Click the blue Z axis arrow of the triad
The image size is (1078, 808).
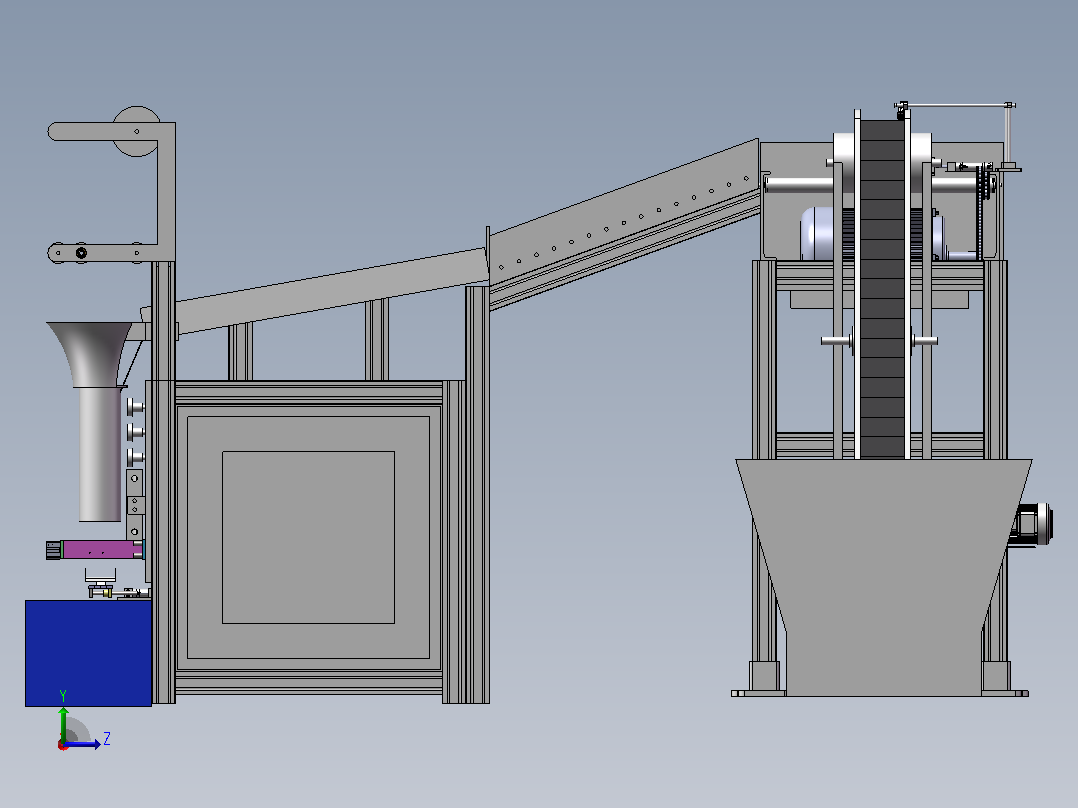82,744
